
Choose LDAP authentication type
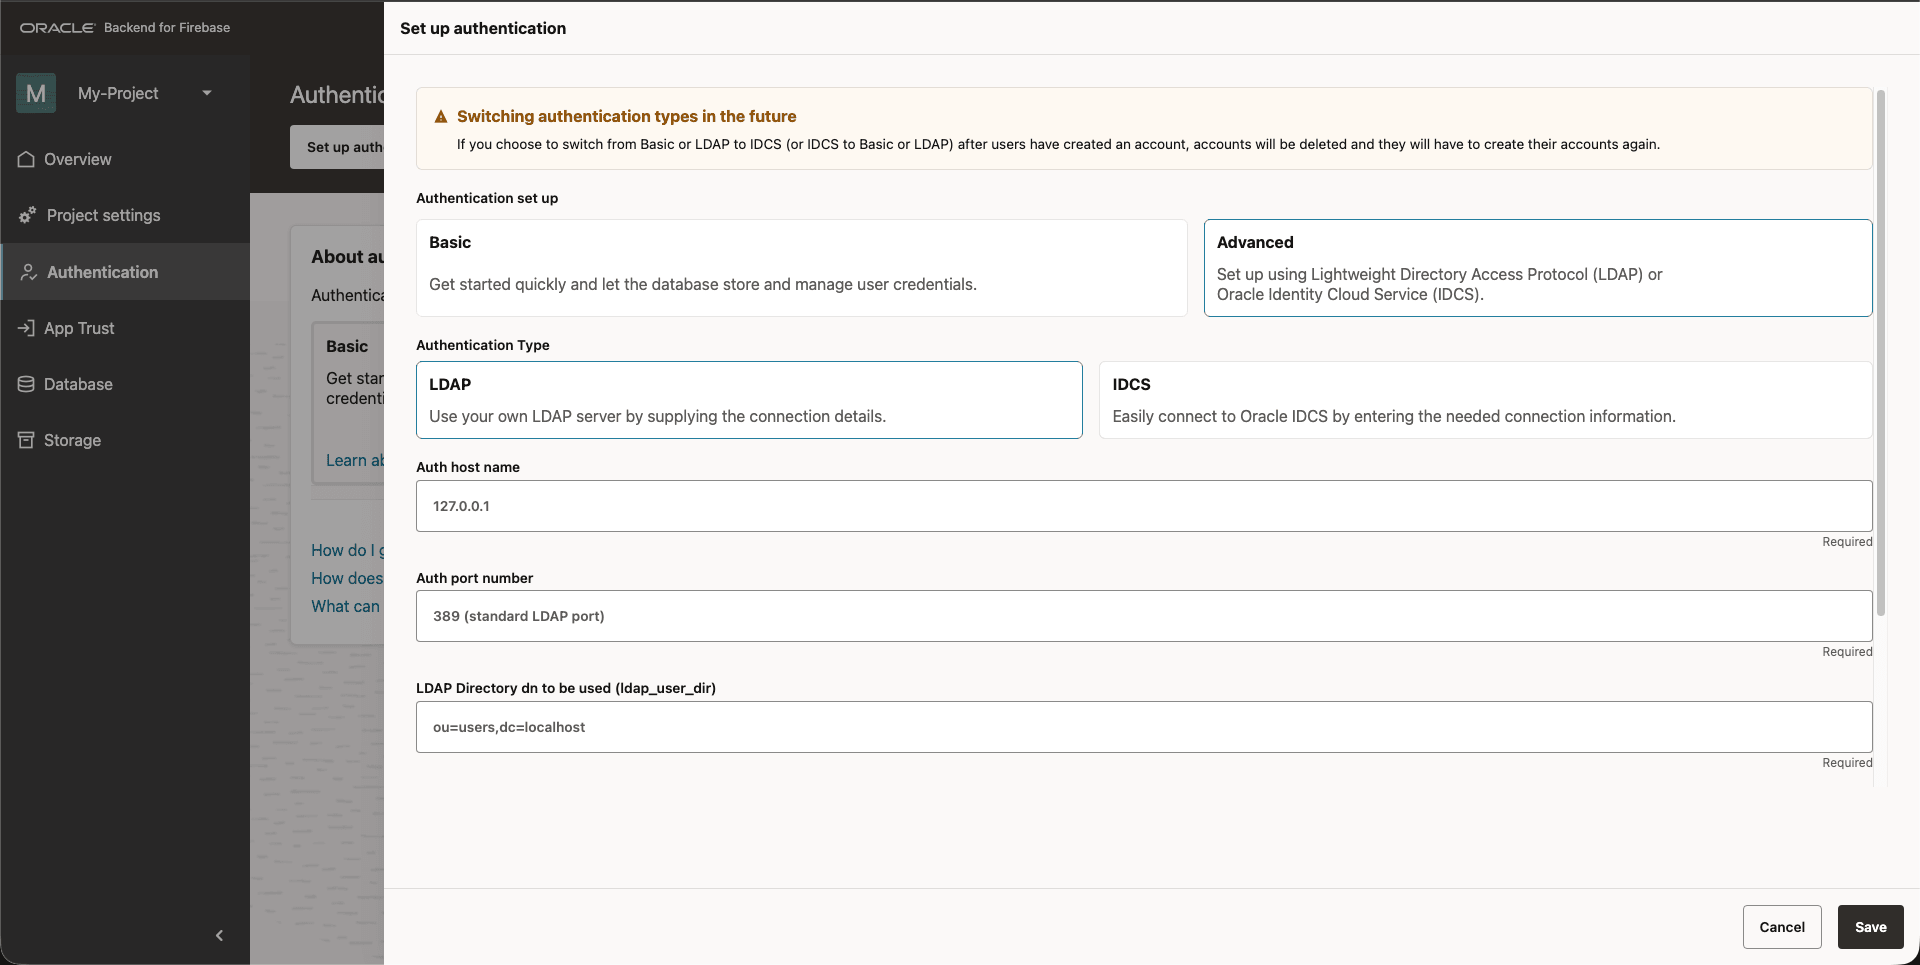[749, 400]
